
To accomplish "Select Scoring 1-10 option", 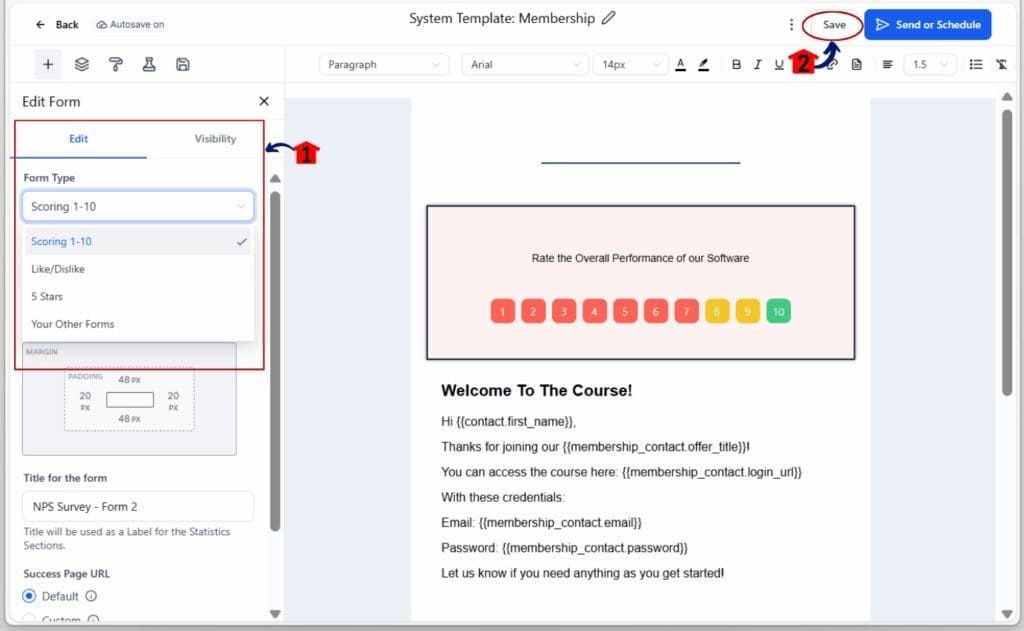I will (x=138, y=241).
